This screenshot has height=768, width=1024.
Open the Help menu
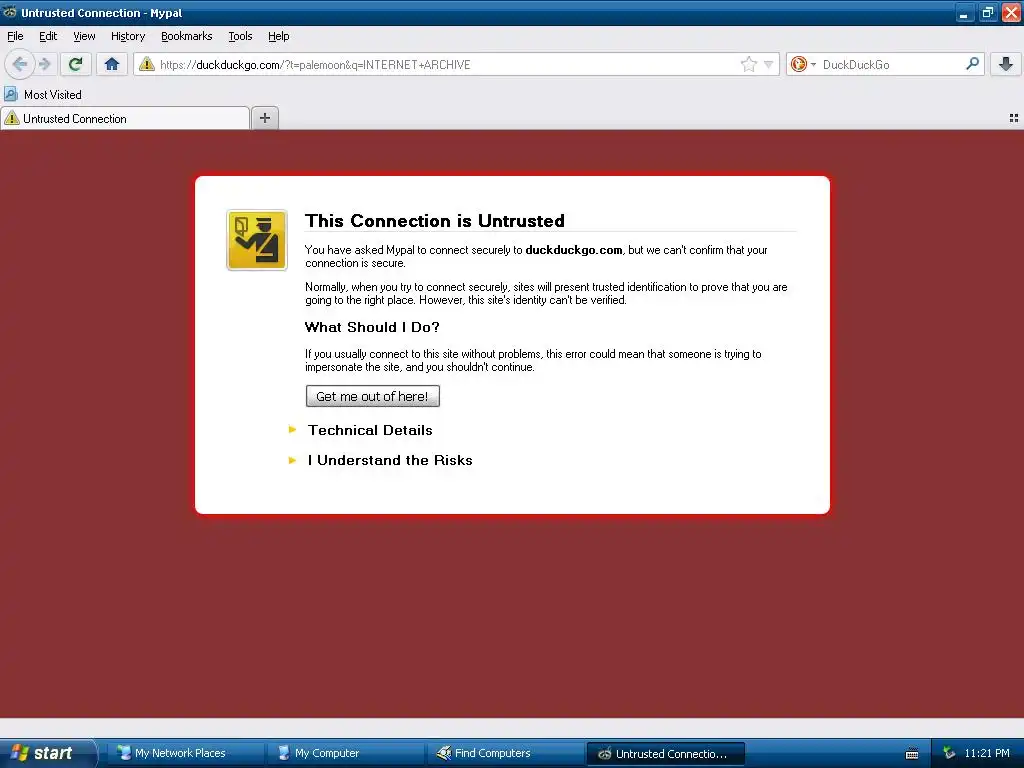point(278,37)
